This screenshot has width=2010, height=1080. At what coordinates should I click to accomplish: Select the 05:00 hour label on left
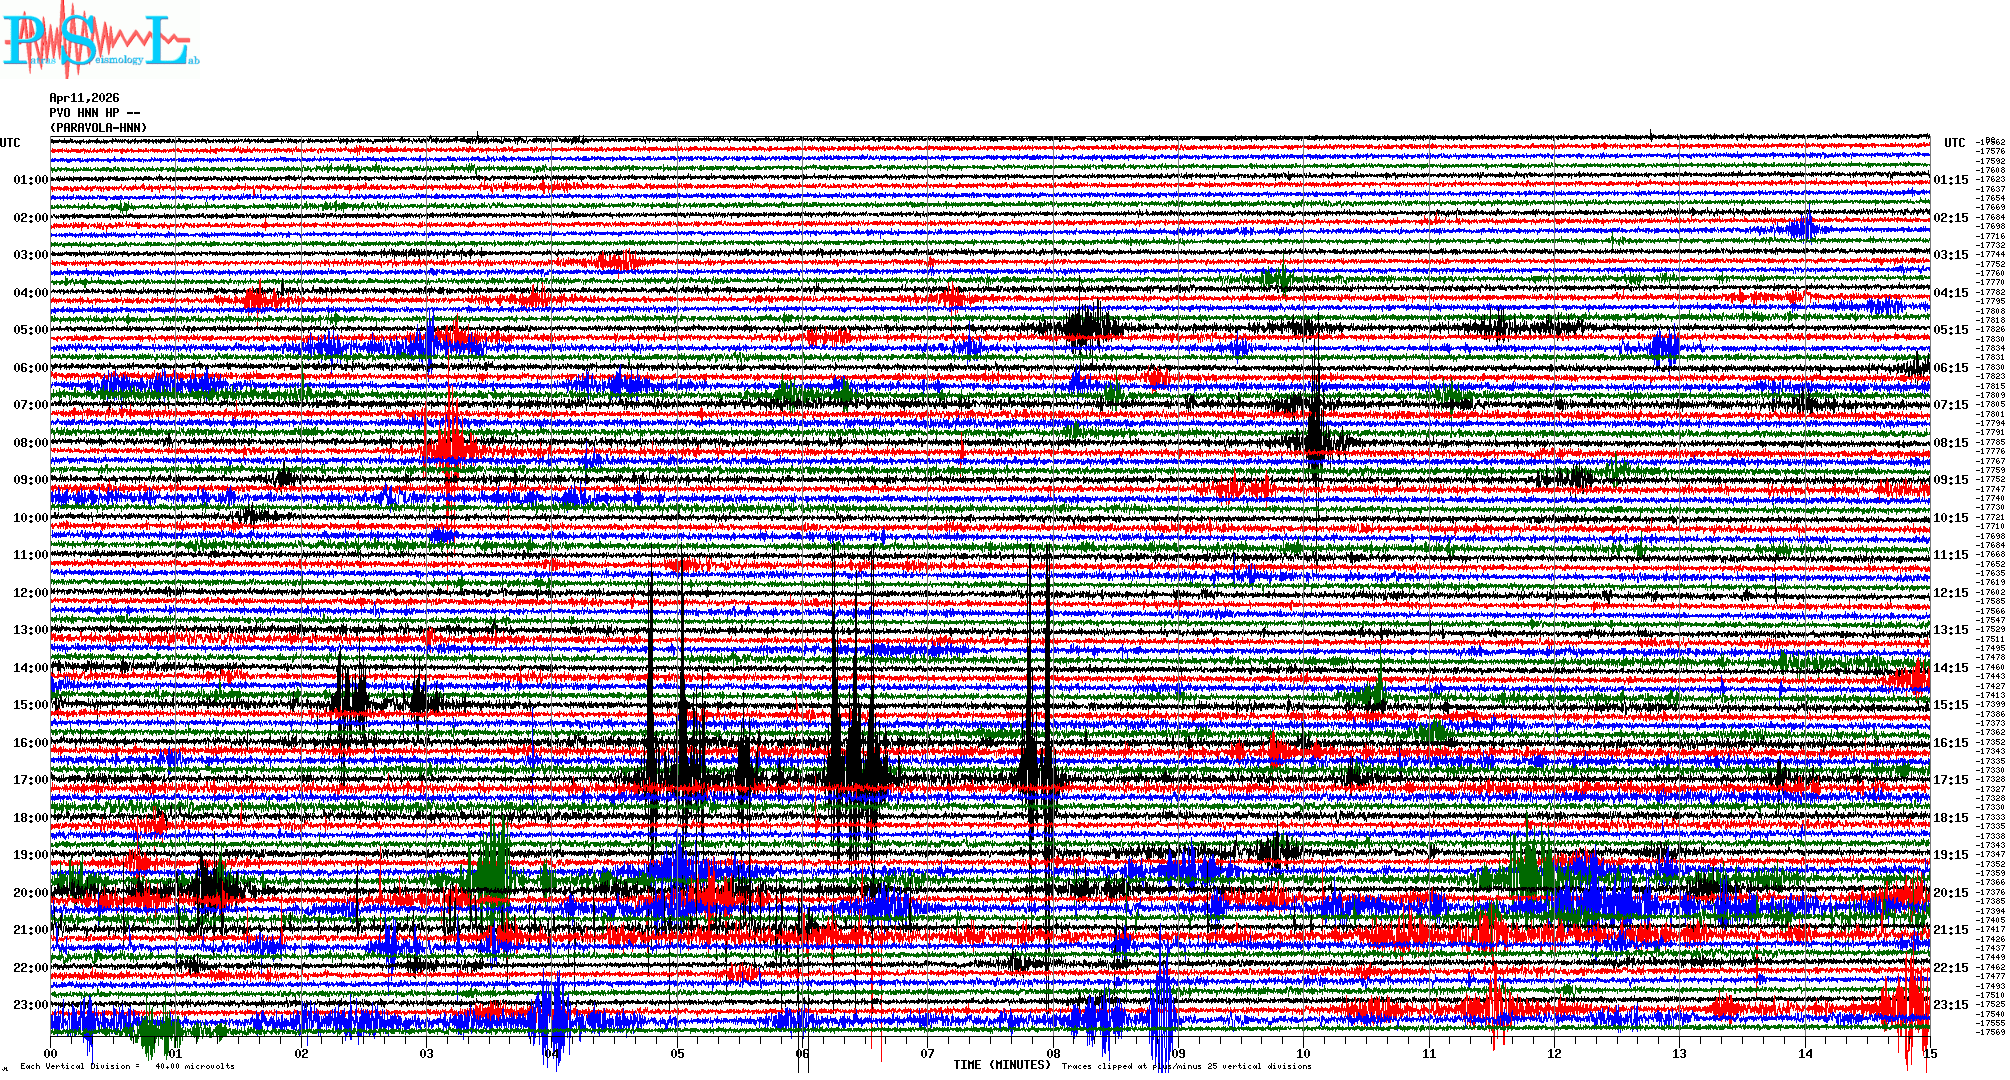pos(30,330)
